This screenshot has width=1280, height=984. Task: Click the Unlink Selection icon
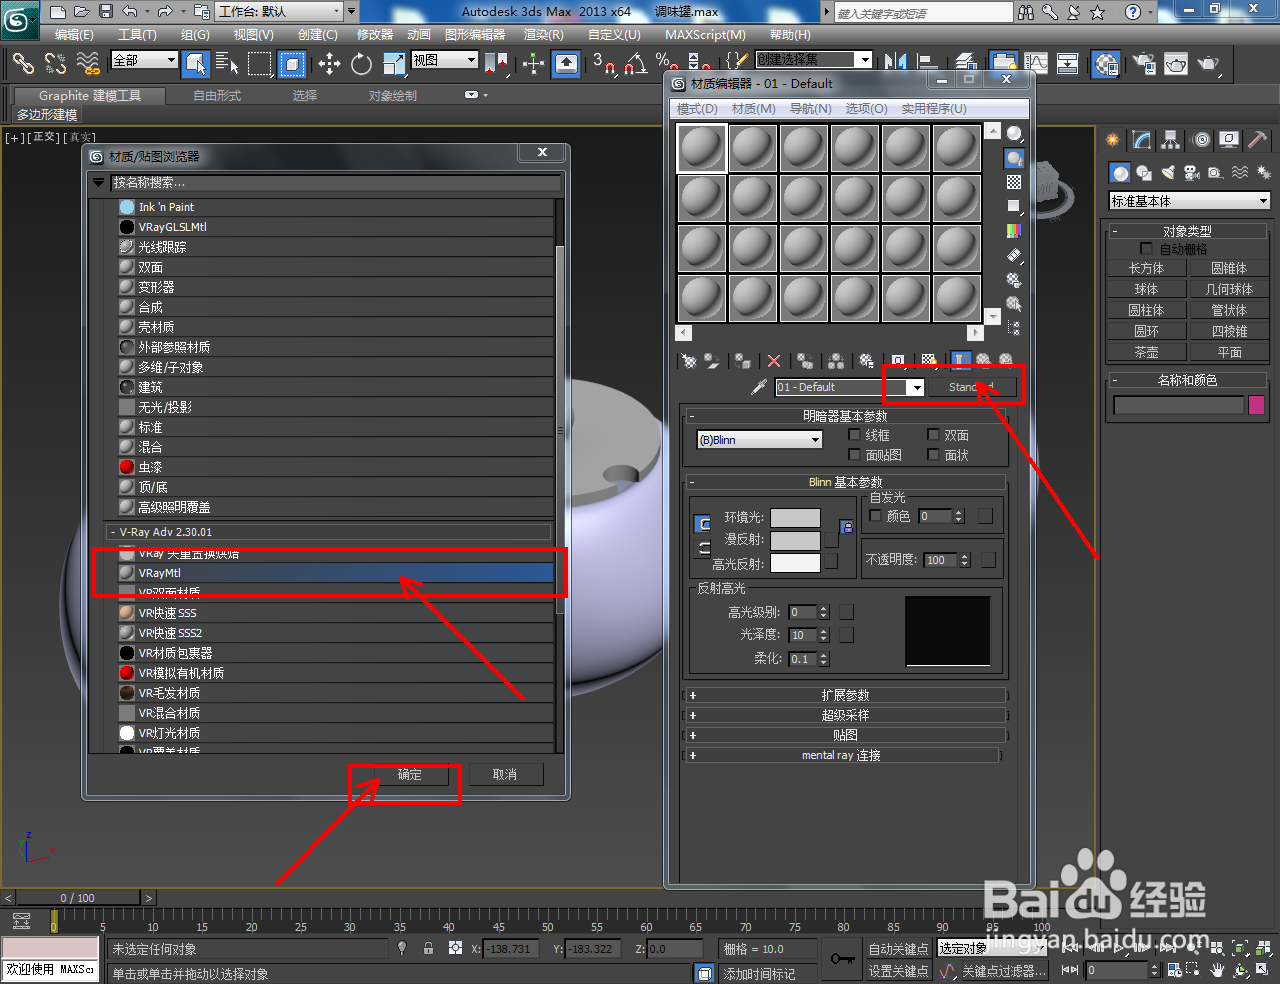[x=55, y=64]
